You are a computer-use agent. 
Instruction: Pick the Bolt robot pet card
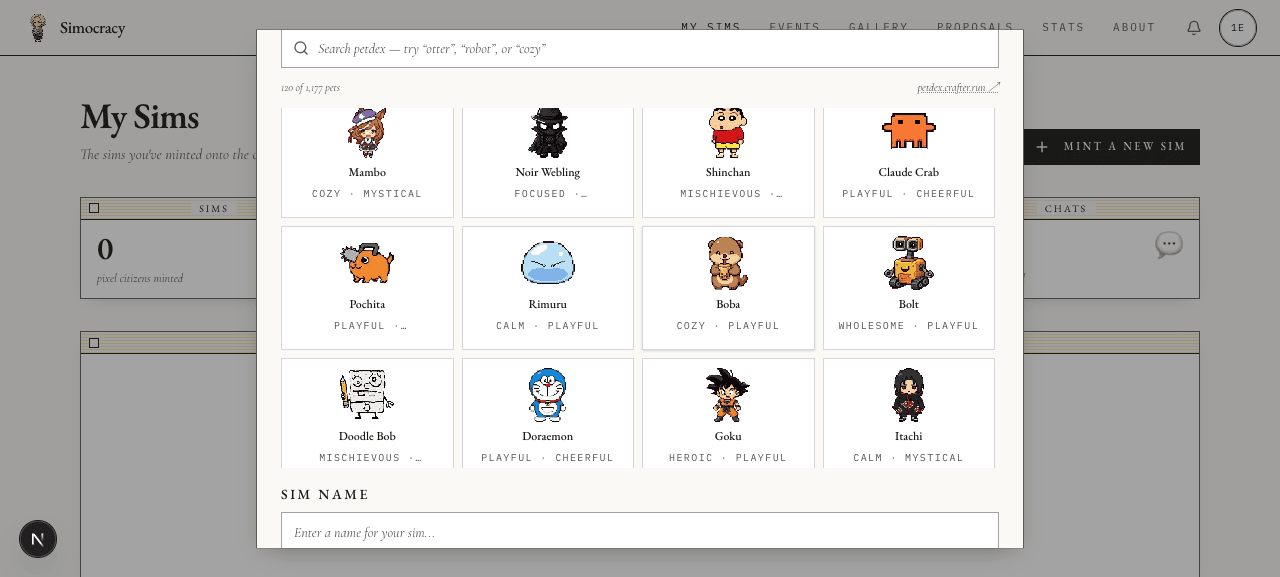pyautogui.click(x=909, y=288)
